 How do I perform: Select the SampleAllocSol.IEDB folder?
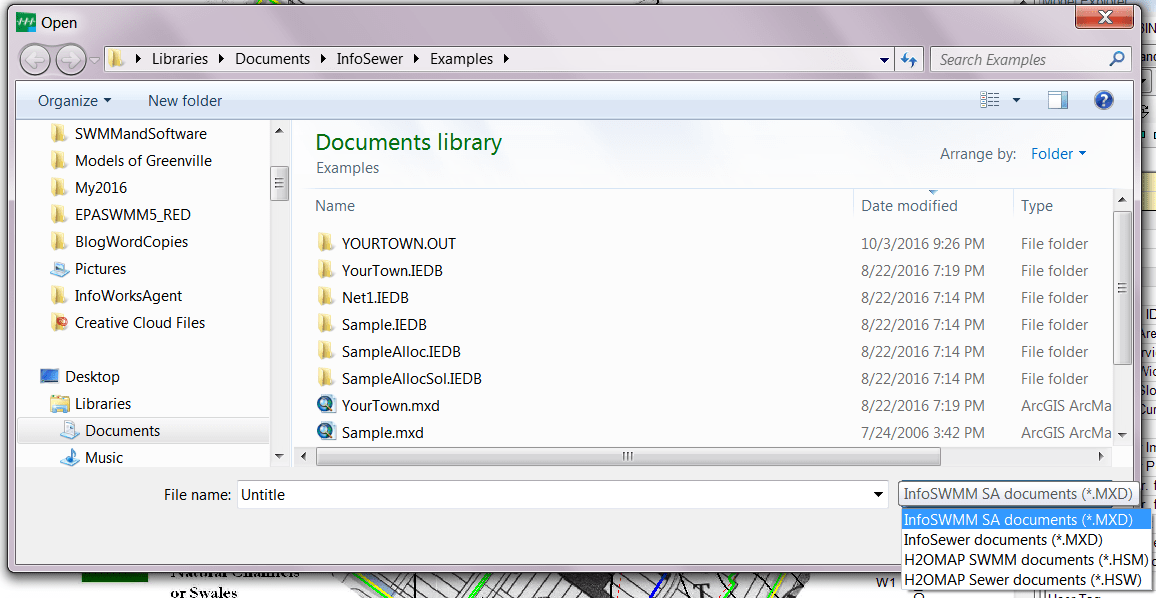tap(411, 379)
